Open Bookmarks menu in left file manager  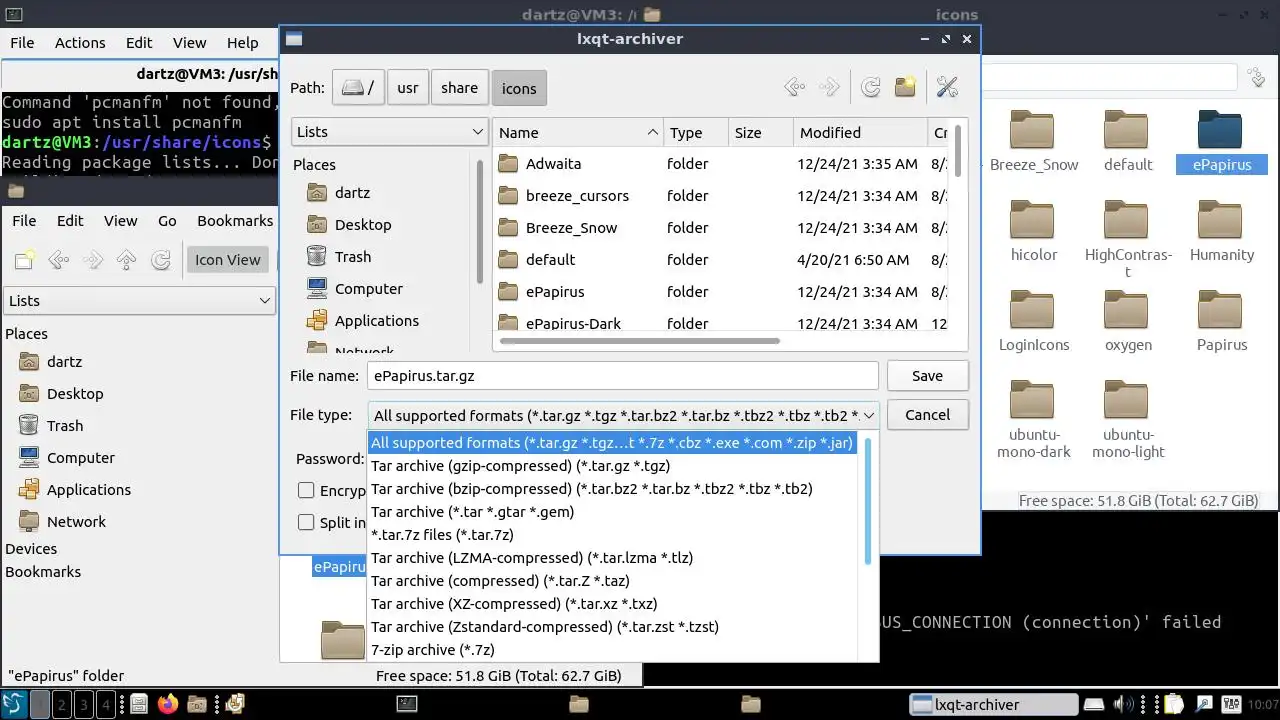[235, 221]
